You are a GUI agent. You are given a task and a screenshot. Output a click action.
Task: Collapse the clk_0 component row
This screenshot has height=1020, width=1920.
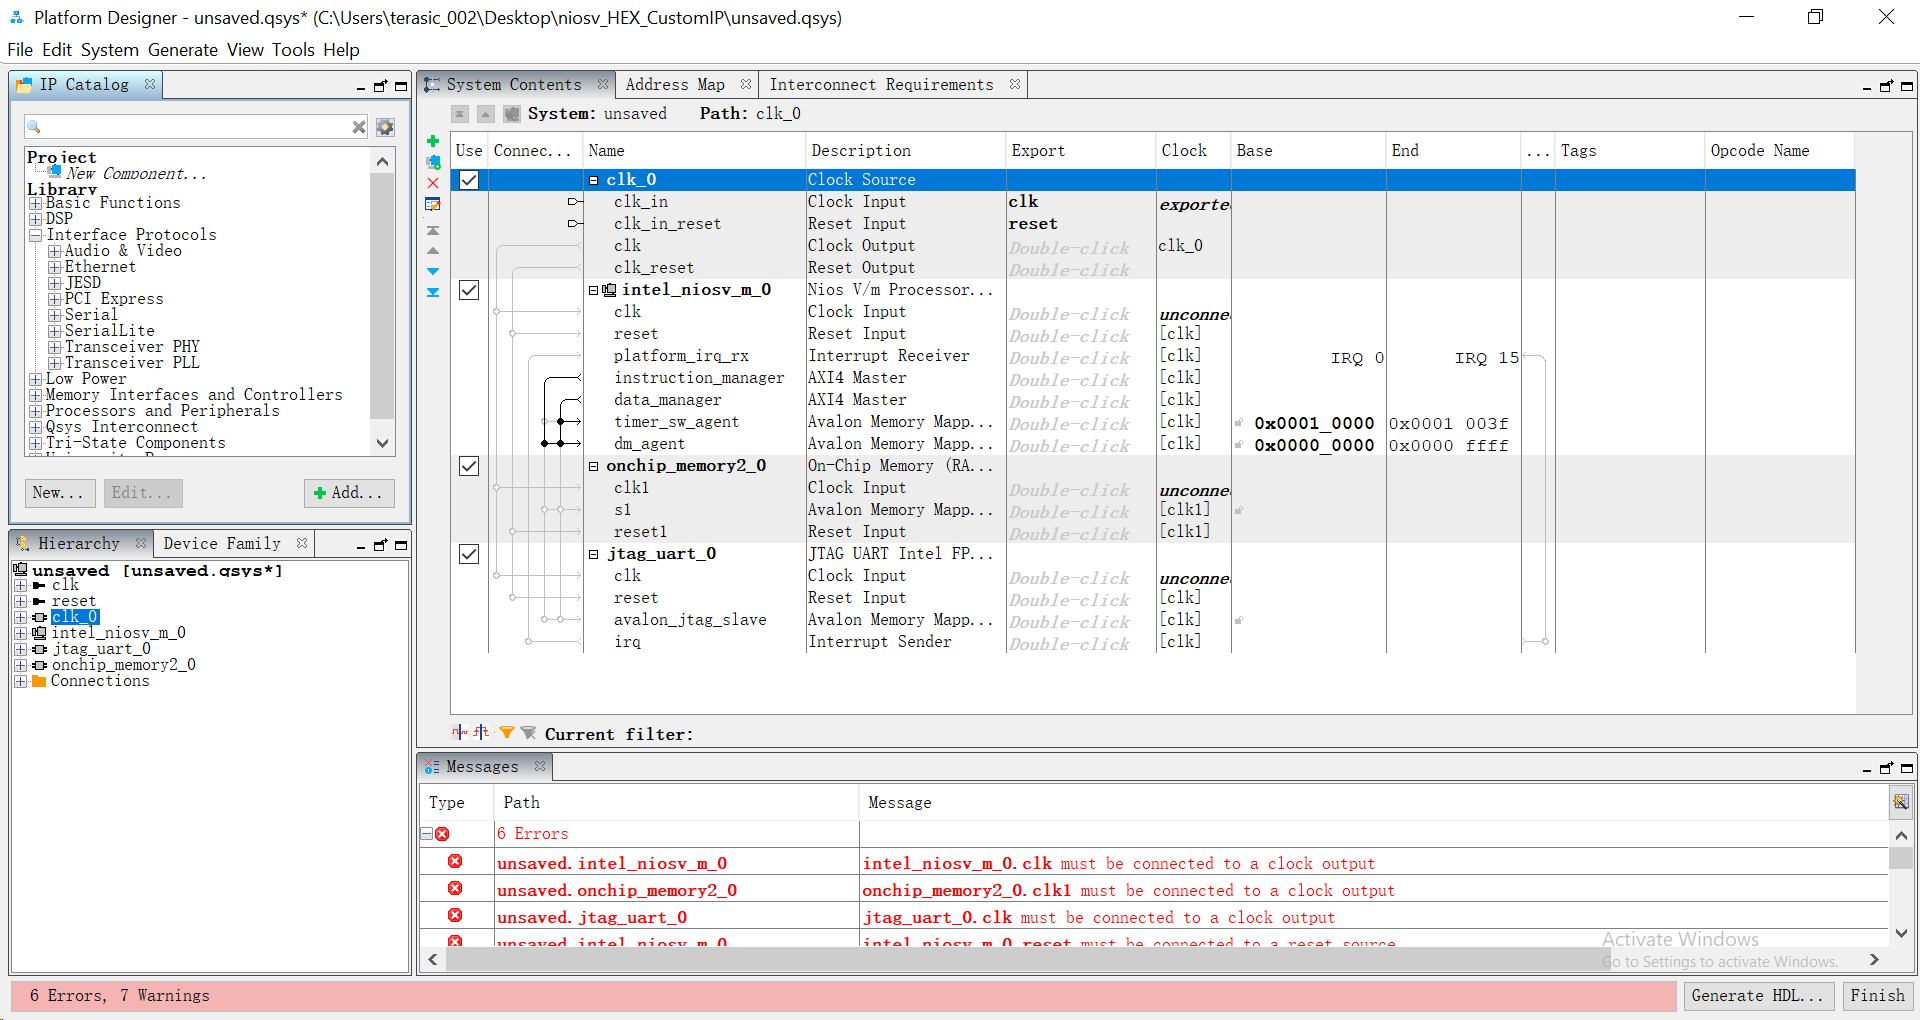tap(593, 180)
